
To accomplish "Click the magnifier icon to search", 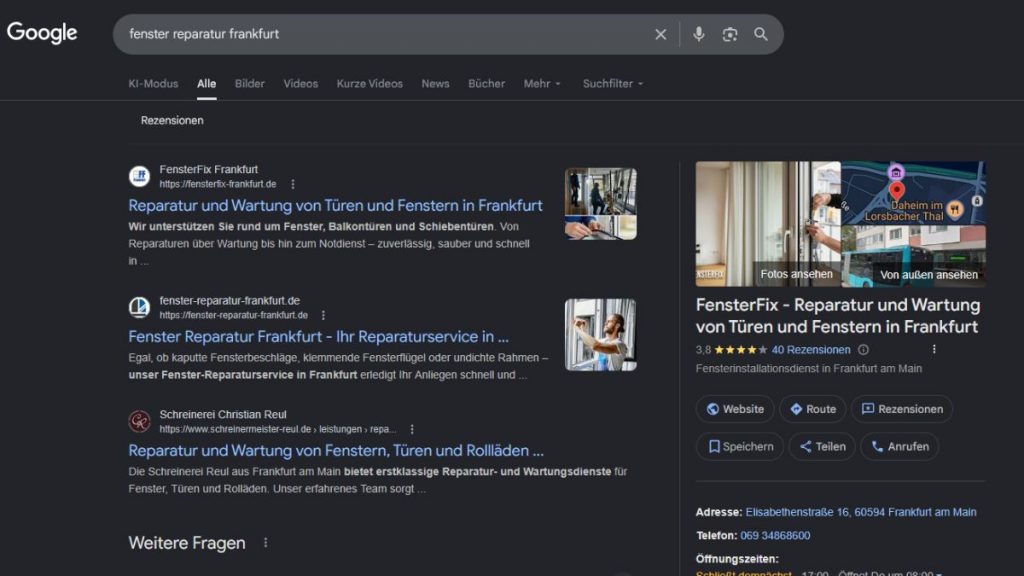I will 761,33.
